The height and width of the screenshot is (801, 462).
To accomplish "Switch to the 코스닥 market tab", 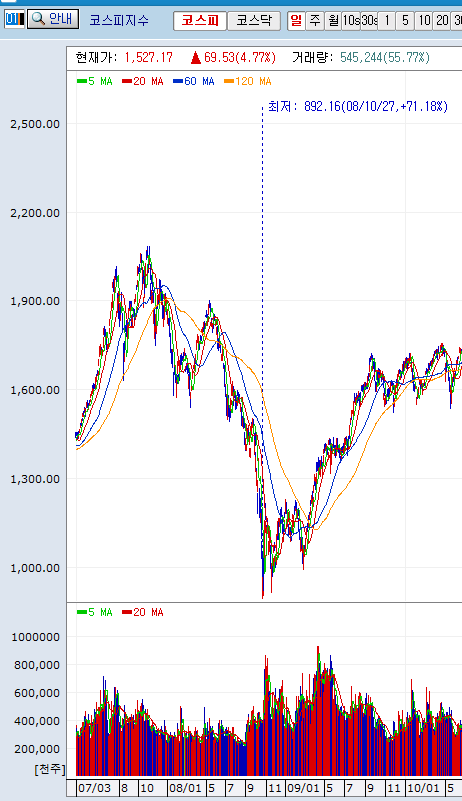I will (254, 21).
